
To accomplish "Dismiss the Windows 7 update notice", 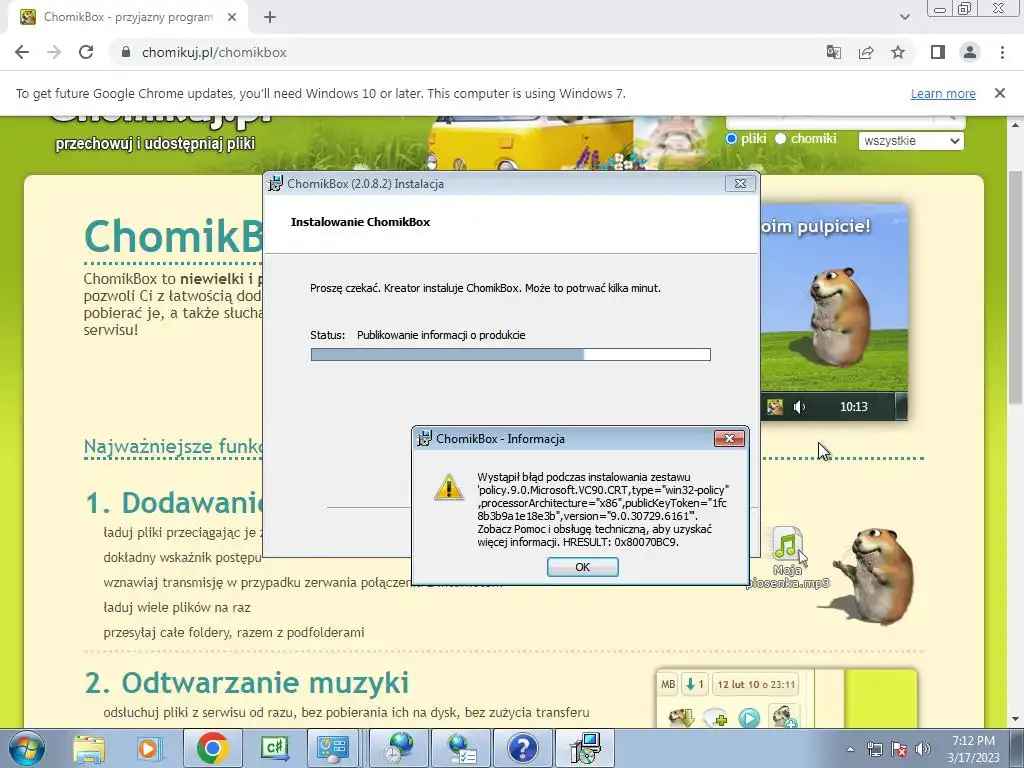I will [x=999, y=93].
